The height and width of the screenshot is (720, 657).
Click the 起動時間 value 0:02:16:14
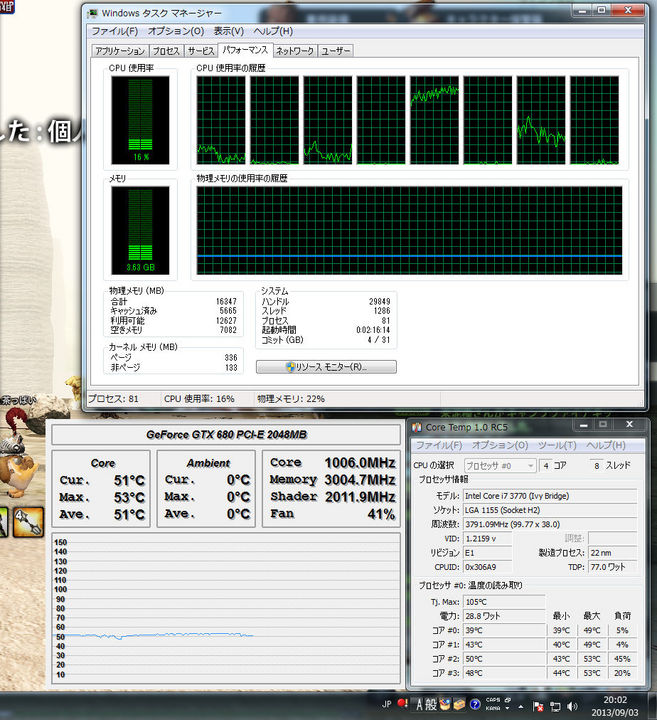pyautogui.click(x=373, y=330)
